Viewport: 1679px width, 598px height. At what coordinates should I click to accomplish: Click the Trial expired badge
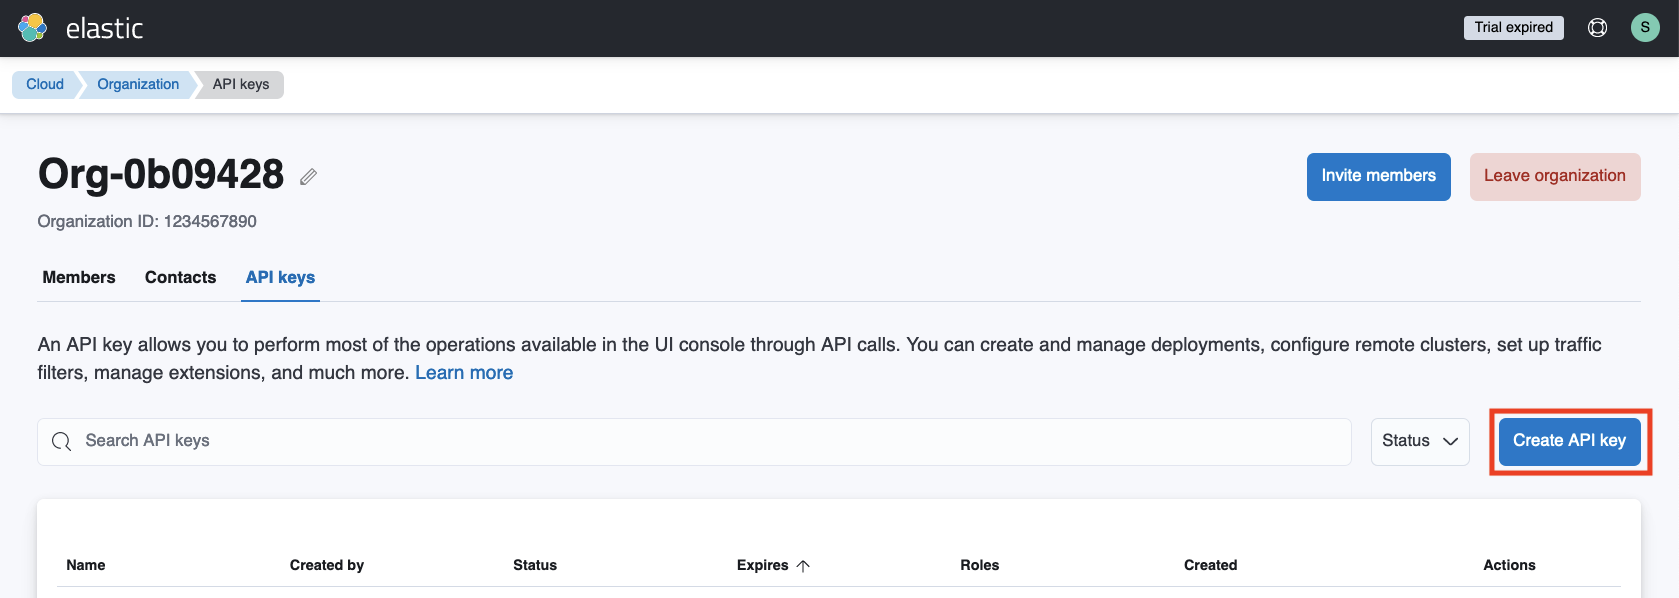click(x=1514, y=27)
